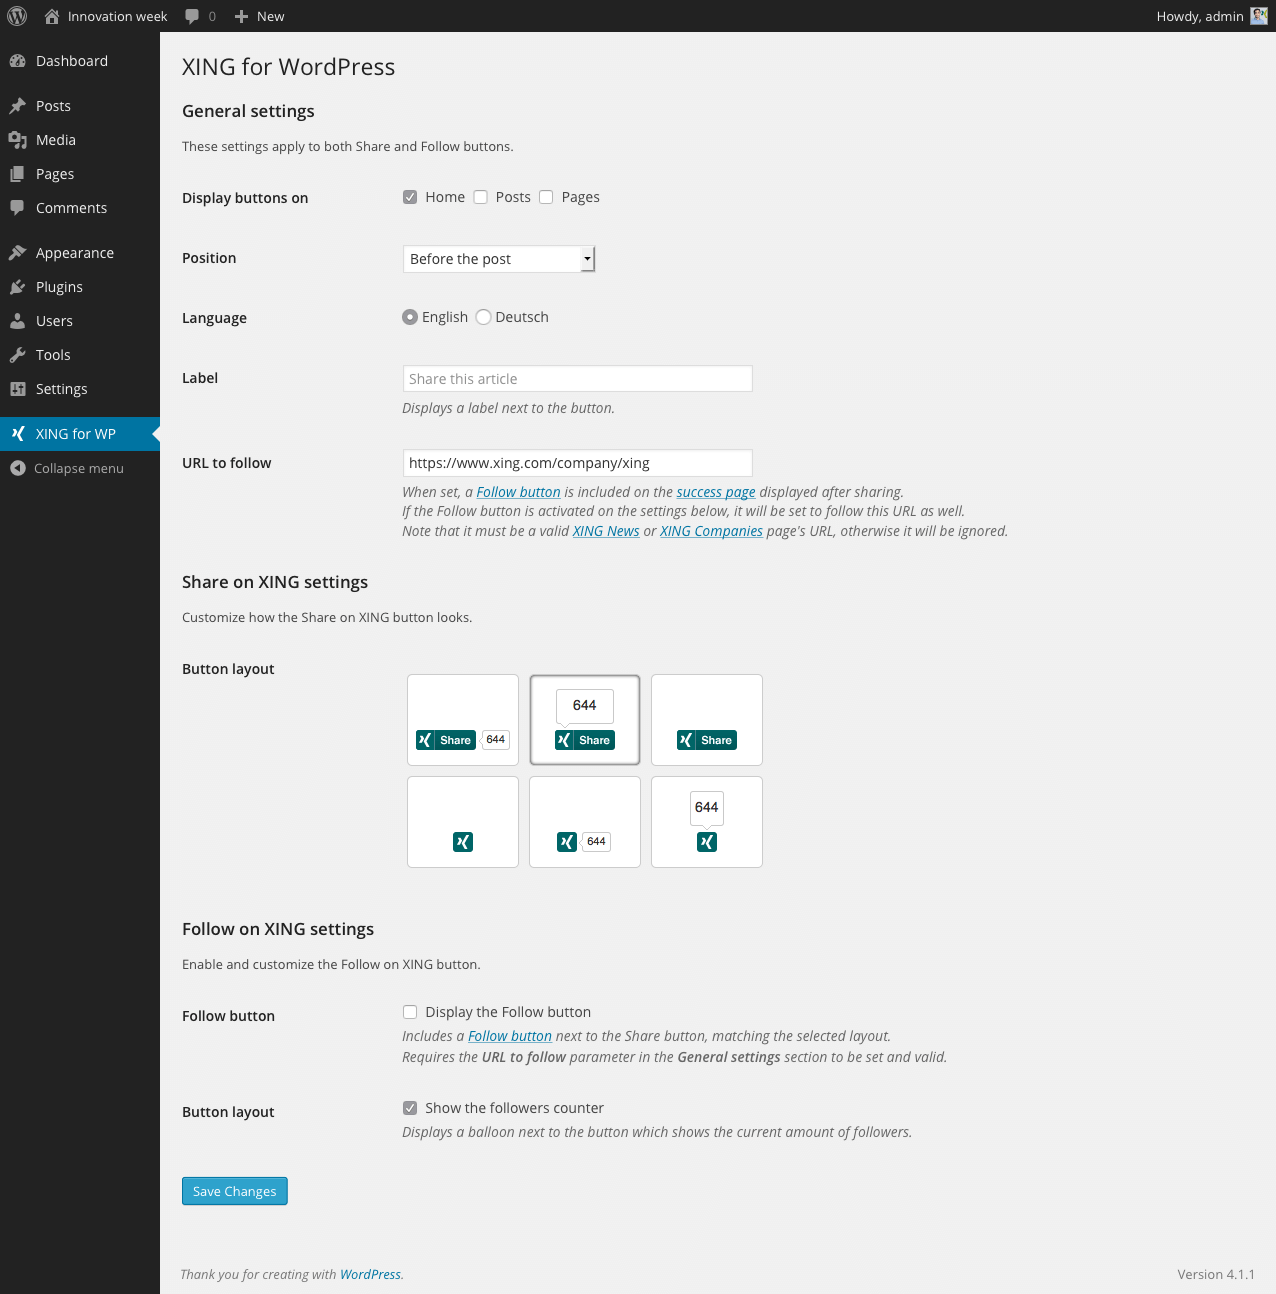Click Innovation week site name
This screenshot has width=1276, height=1294.
(118, 16)
